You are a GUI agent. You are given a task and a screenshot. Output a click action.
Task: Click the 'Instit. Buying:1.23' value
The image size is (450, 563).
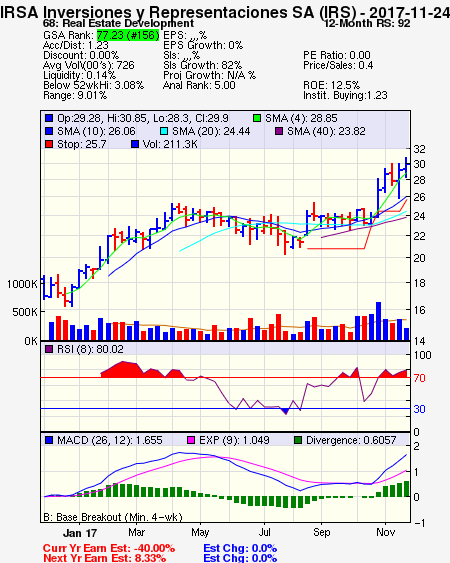(345, 96)
